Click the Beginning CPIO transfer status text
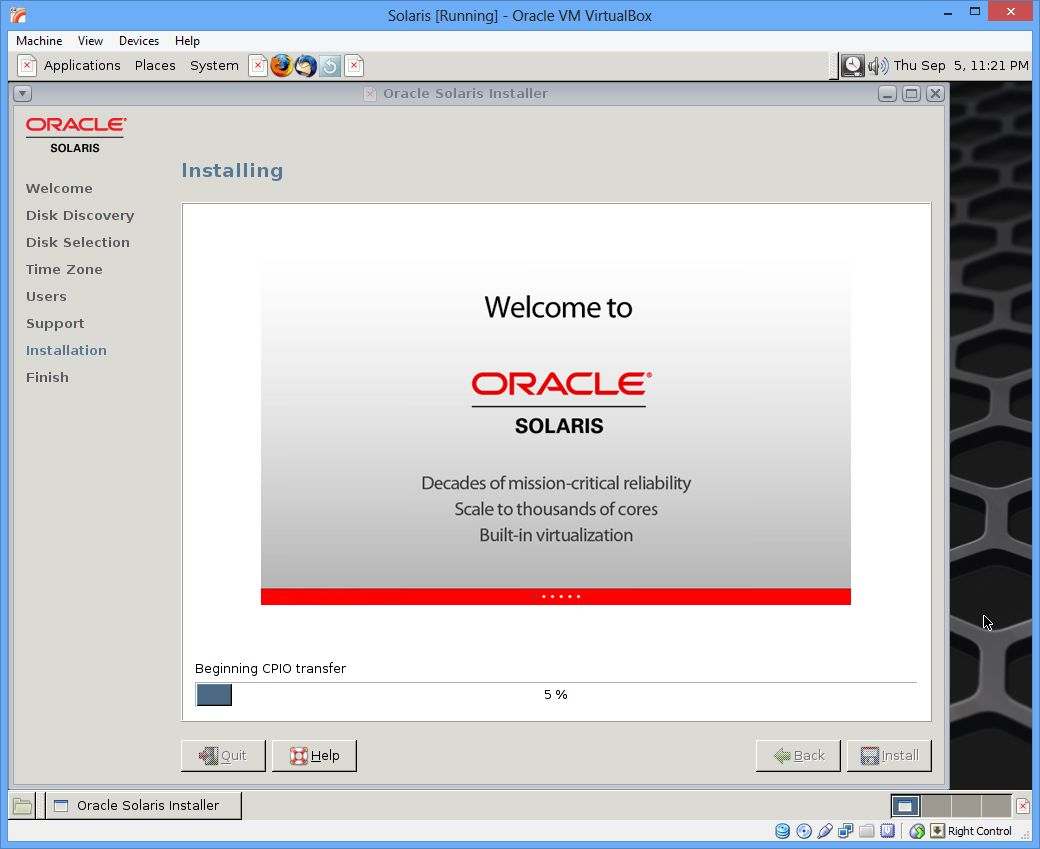The height and width of the screenshot is (849, 1040). pyautogui.click(x=271, y=669)
